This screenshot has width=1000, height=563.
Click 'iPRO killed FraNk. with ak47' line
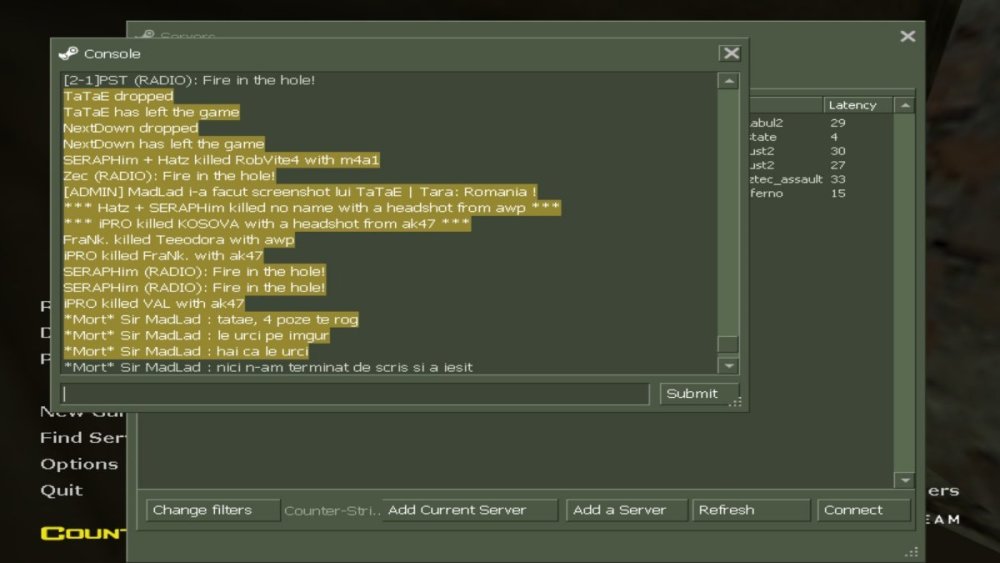click(x=163, y=256)
